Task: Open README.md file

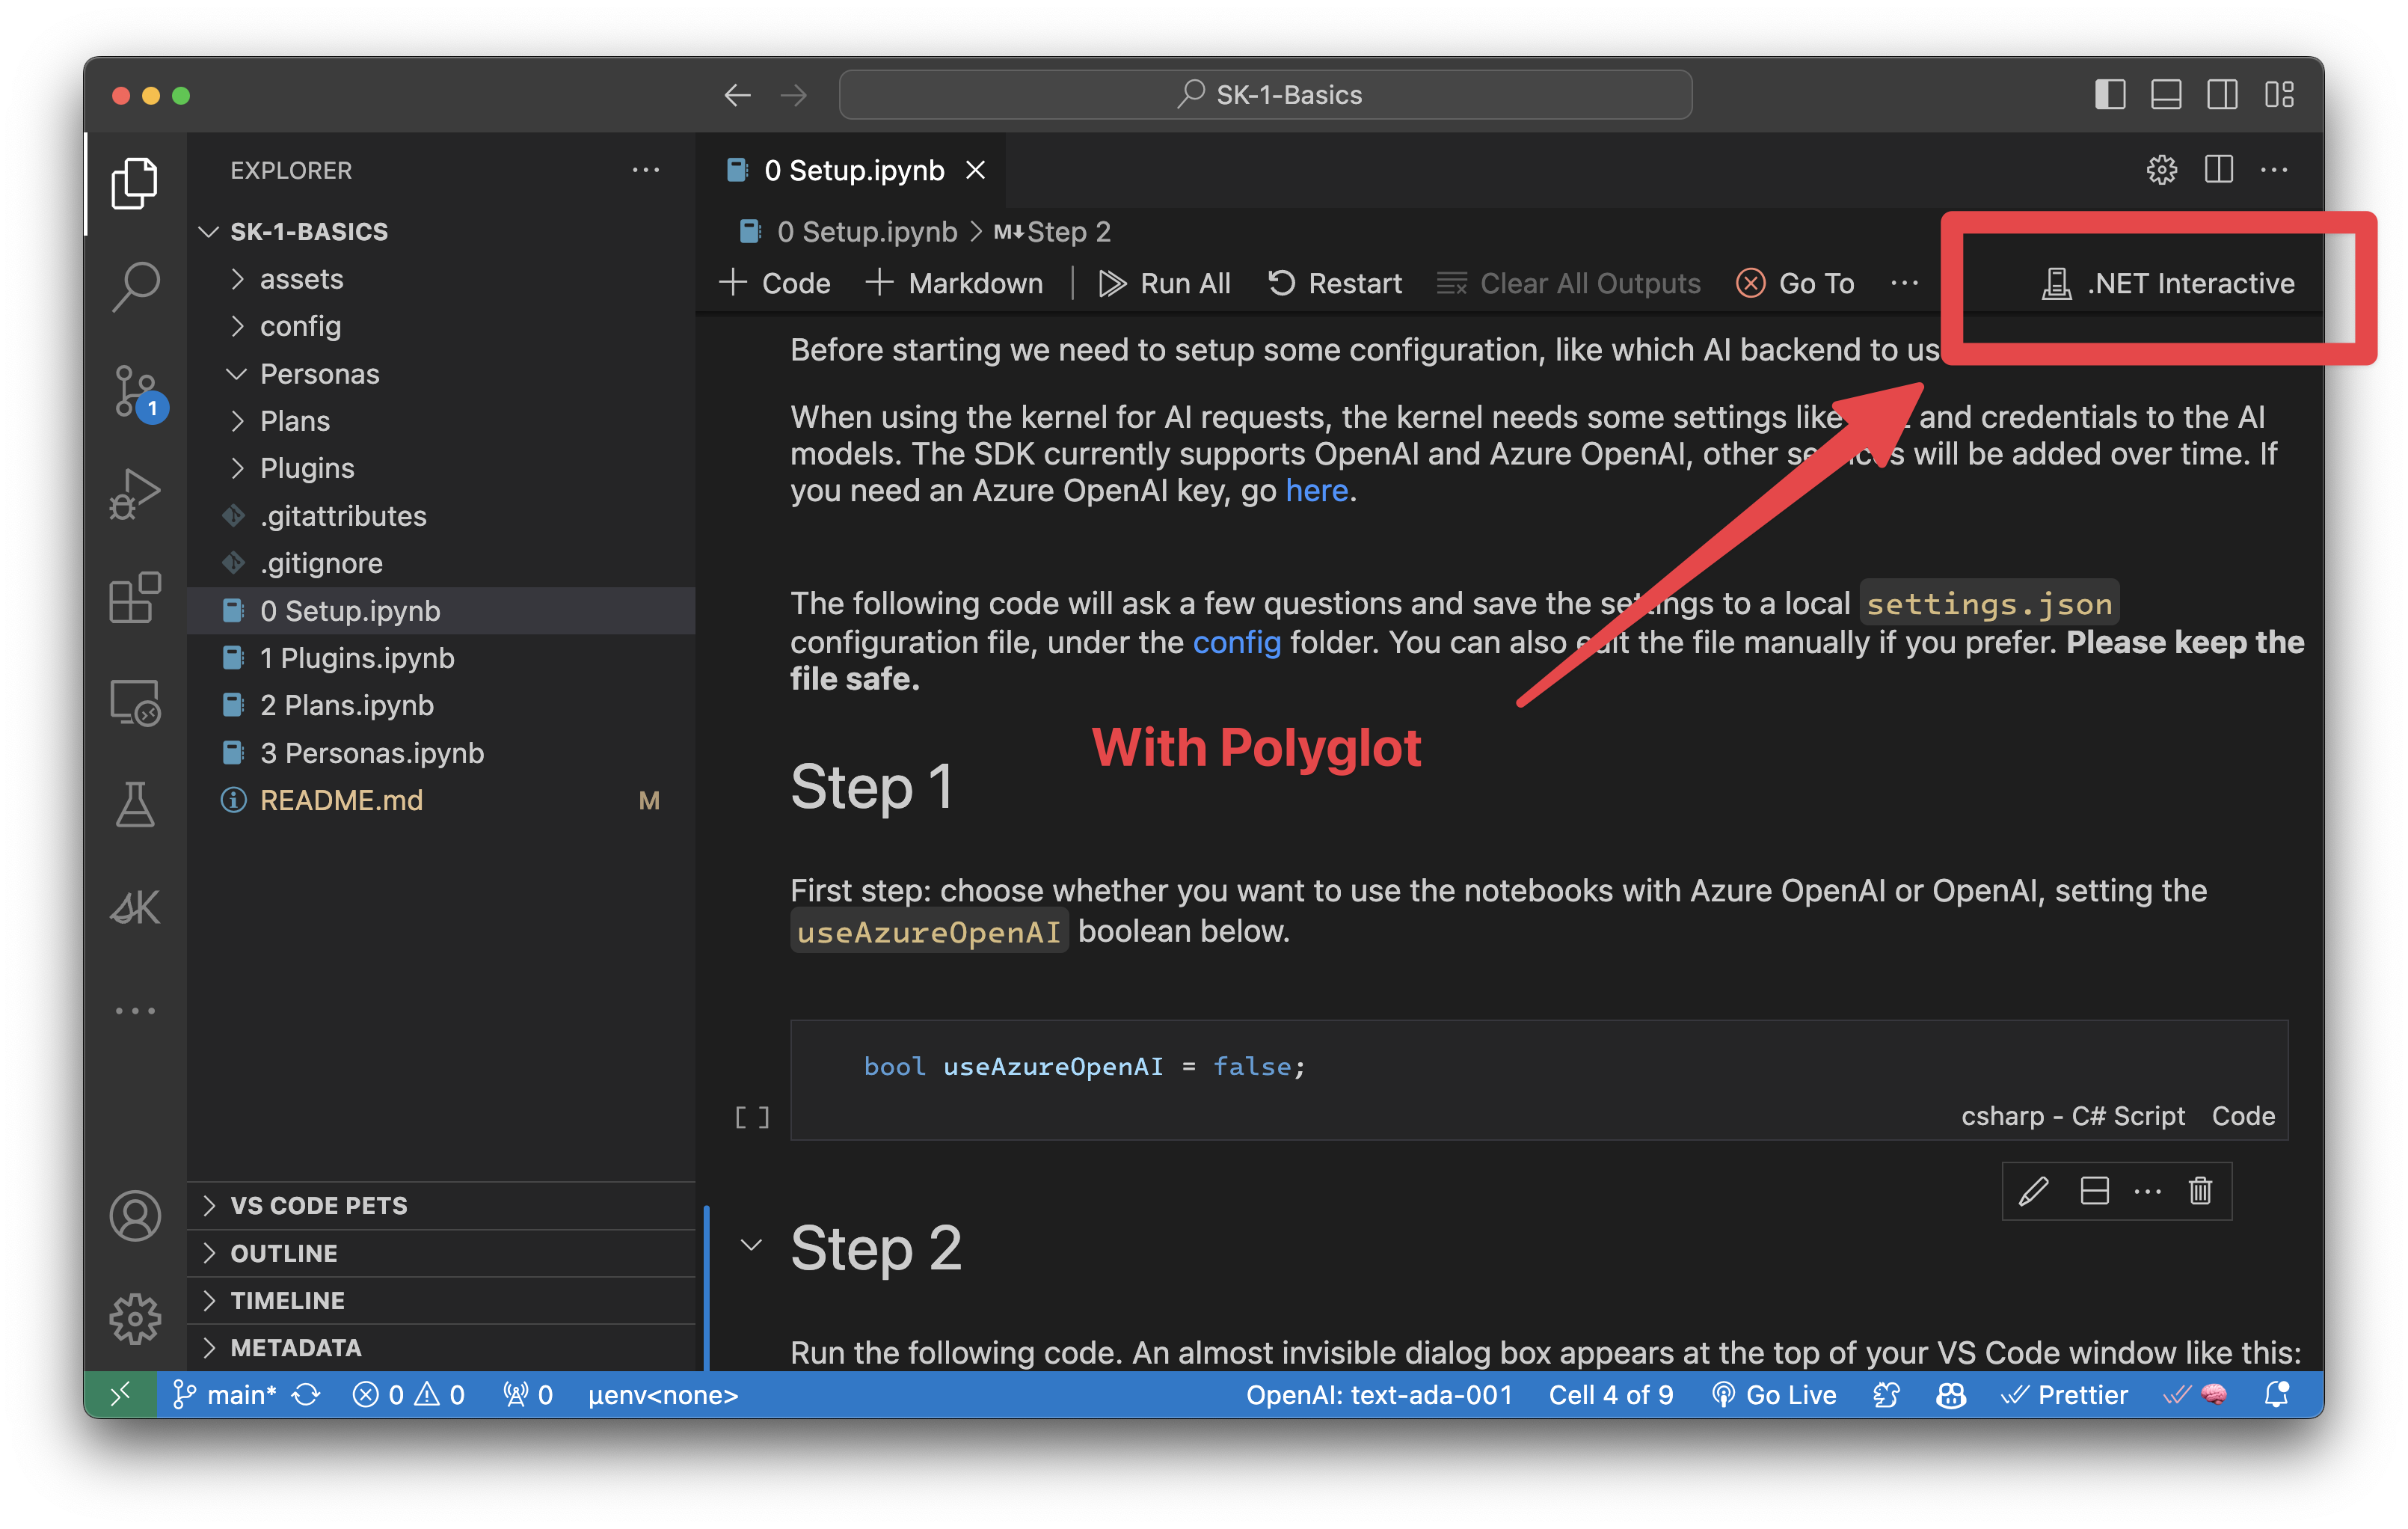Action: (x=441, y=800)
